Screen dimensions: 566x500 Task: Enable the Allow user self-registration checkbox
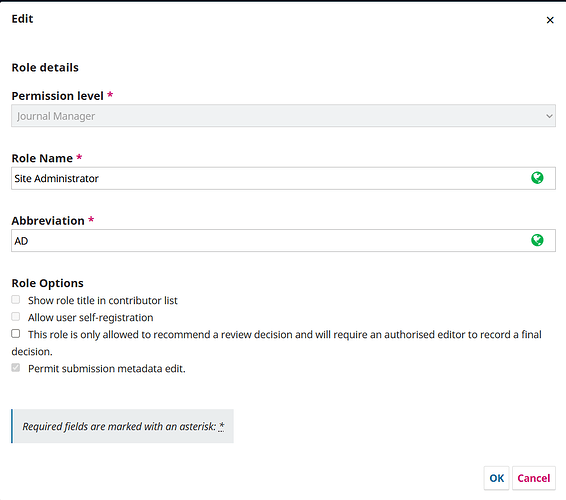point(16,317)
